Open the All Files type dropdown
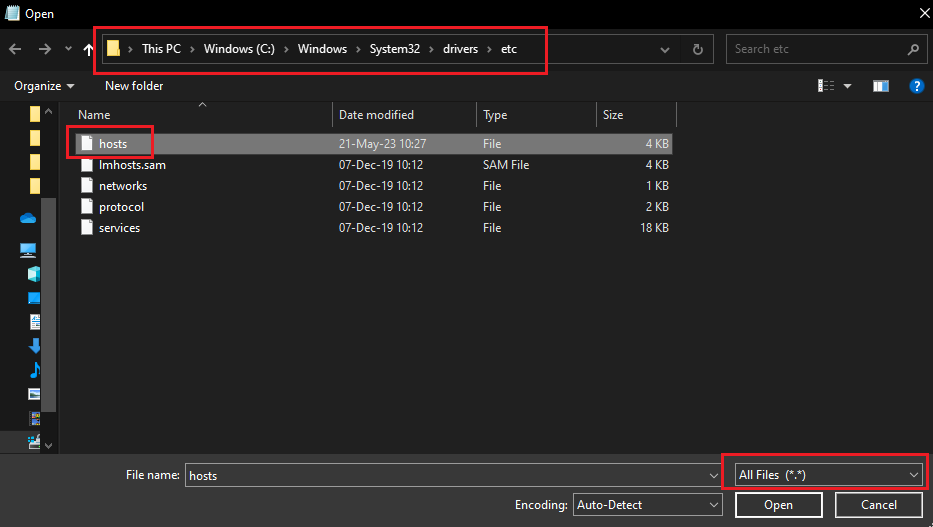Image resolution: width=933 pixels, height=527 pixels. coord(827,475)
